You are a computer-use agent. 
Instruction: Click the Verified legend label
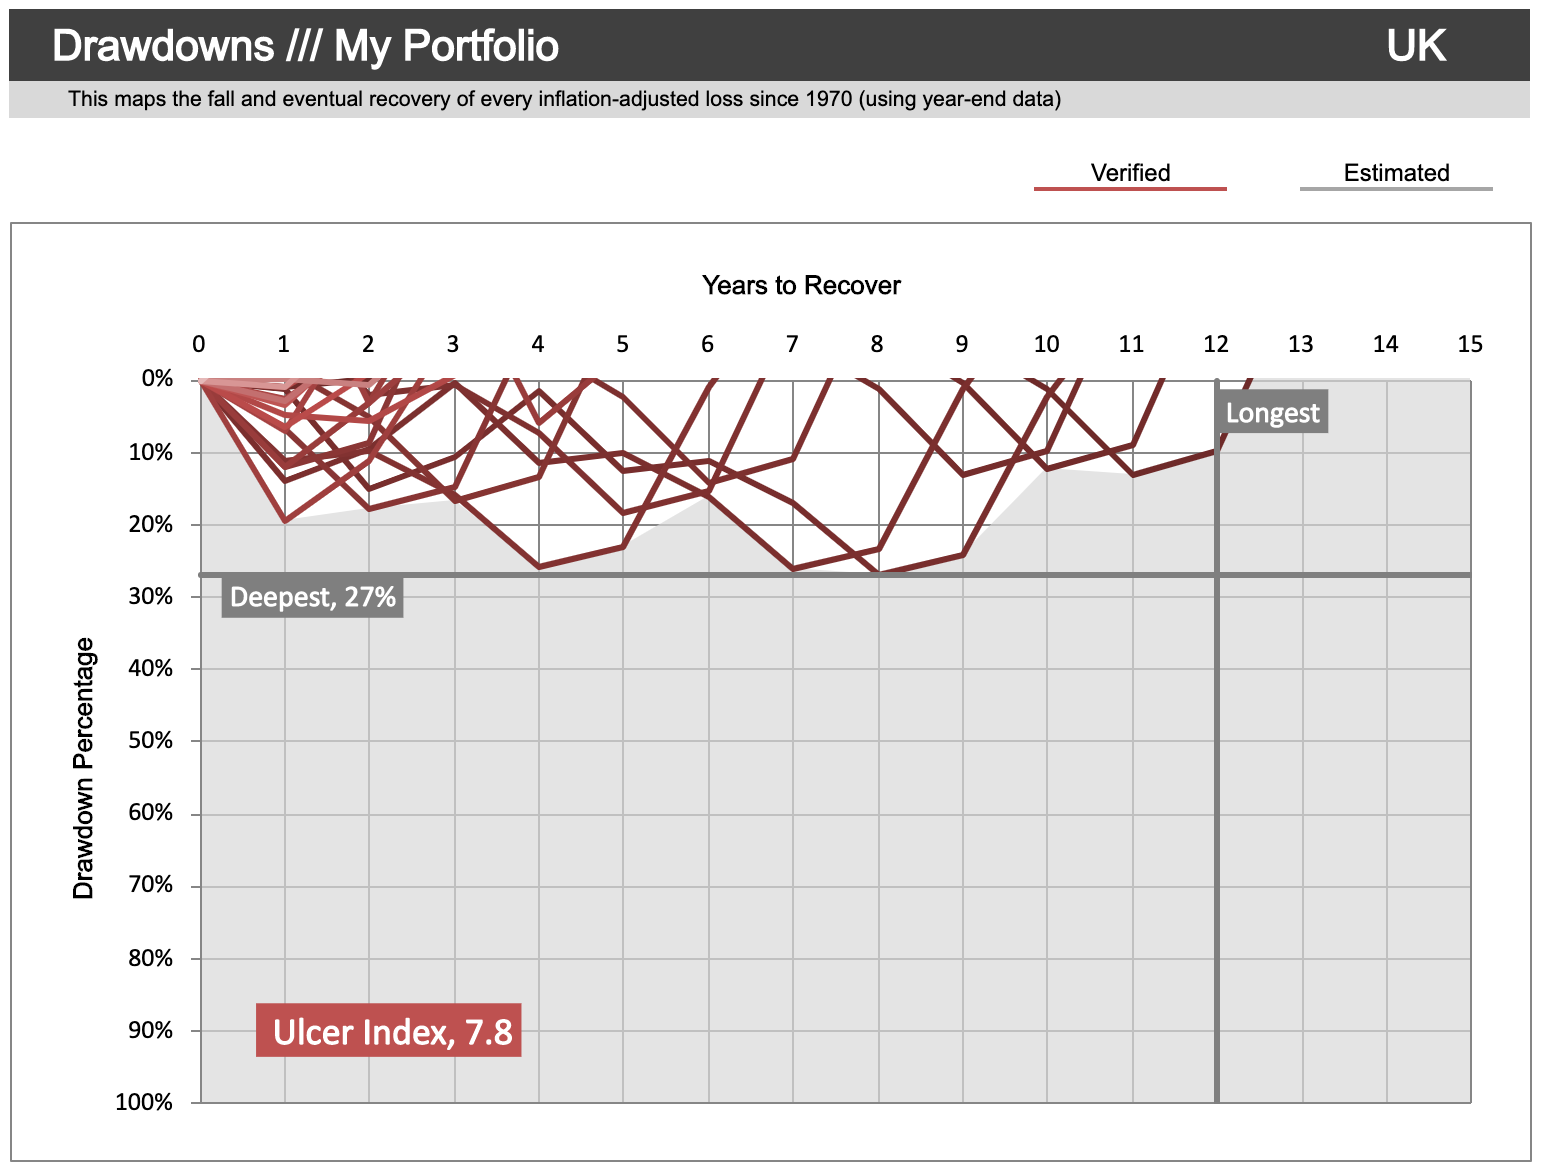pos(1130,173)
